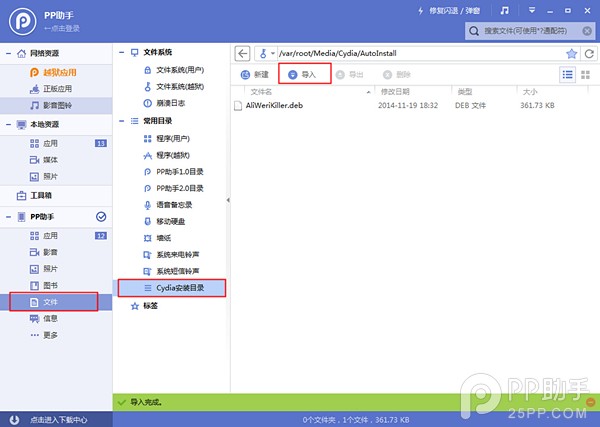This screenshot has width=600, height=427.
Task: Collapse the 本地资源 section
Action: click(8, 124)
